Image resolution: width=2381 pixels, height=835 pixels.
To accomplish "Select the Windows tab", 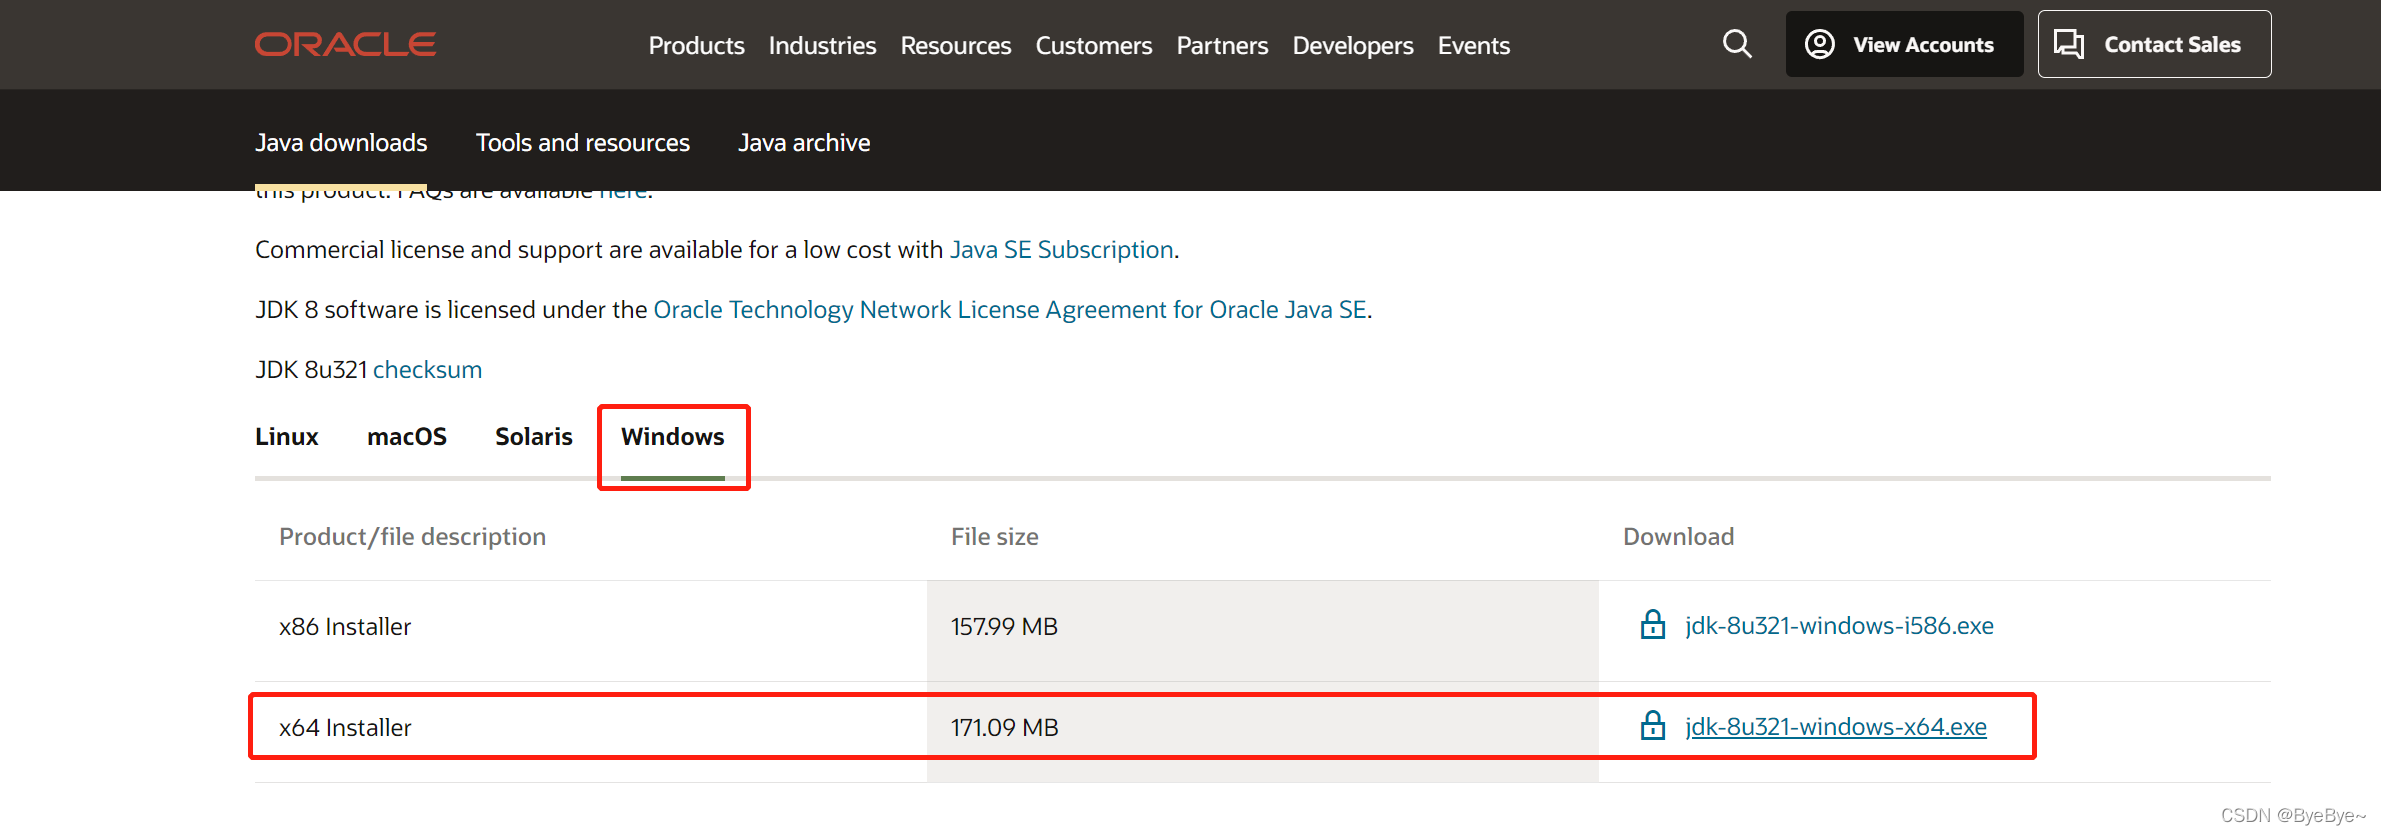I will pos(672,437).
